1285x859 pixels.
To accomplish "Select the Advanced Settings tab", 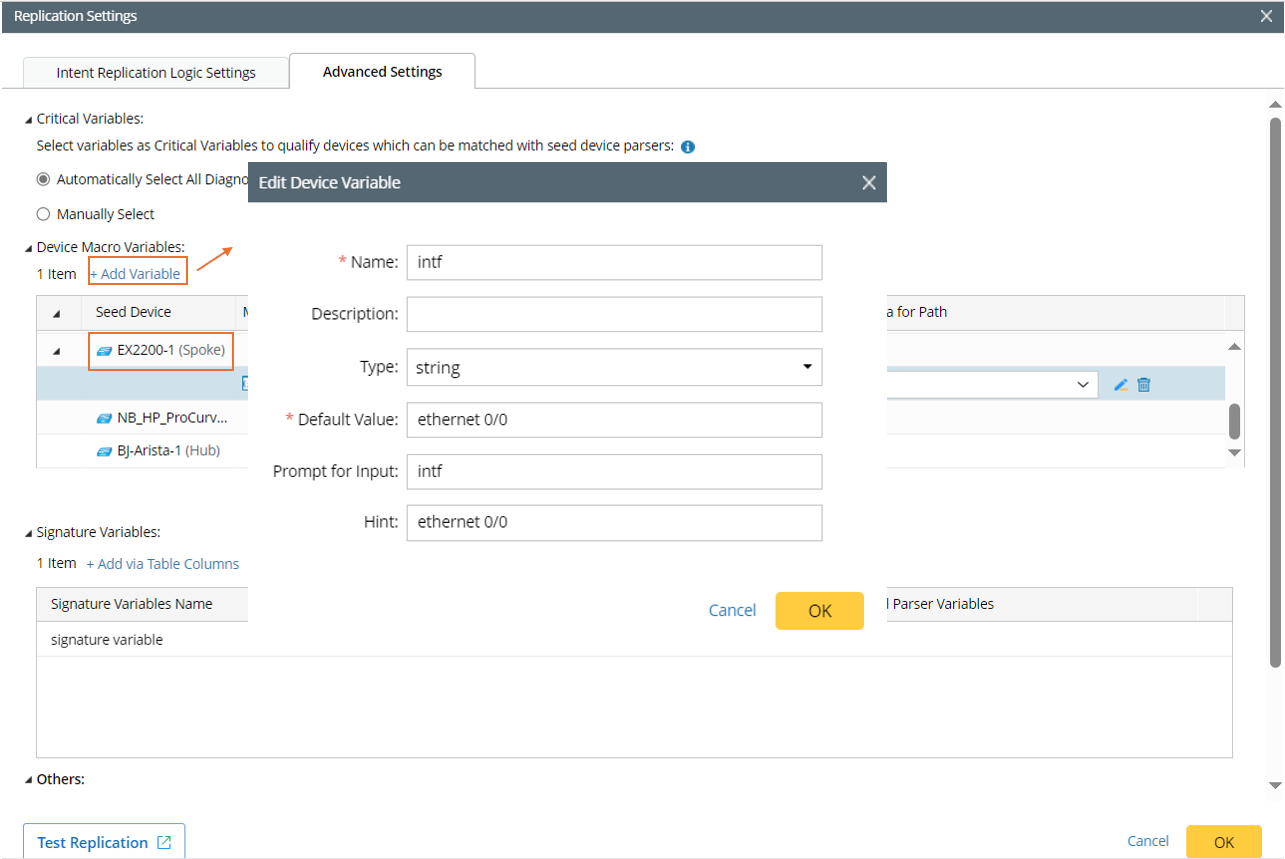I will 382,72.
